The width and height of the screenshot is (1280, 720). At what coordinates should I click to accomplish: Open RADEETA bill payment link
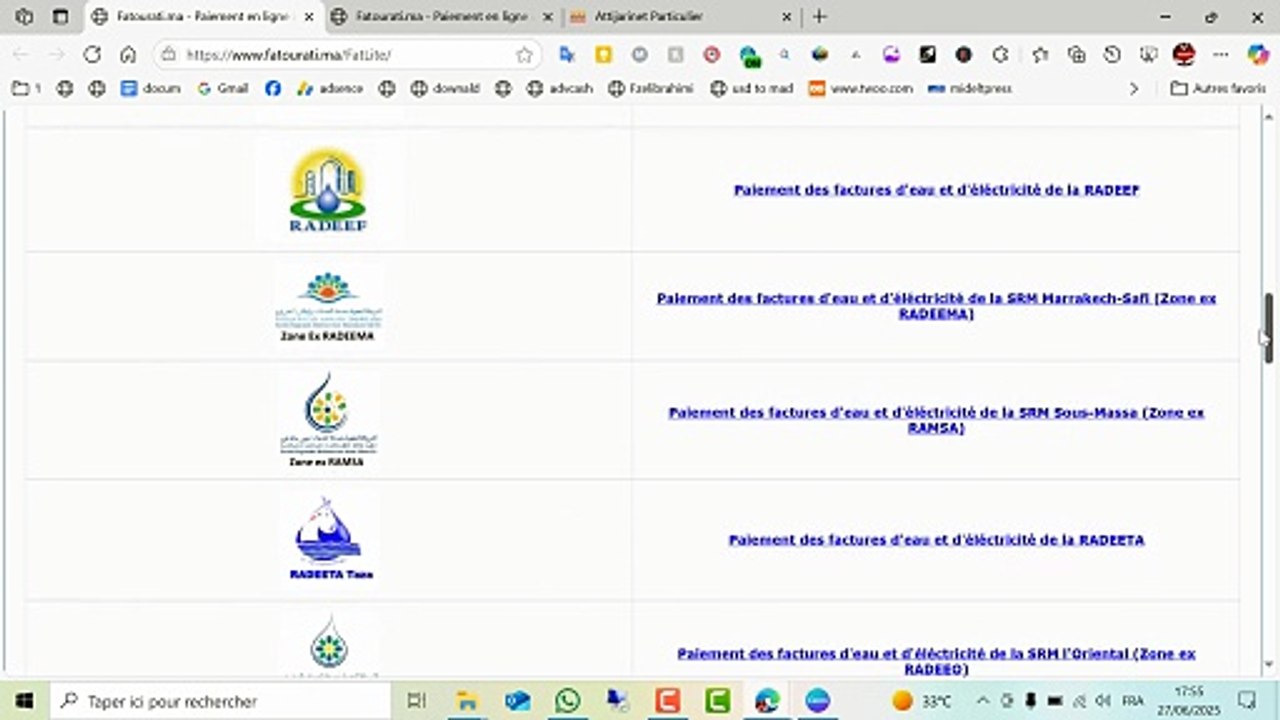(x=936, y=540)
